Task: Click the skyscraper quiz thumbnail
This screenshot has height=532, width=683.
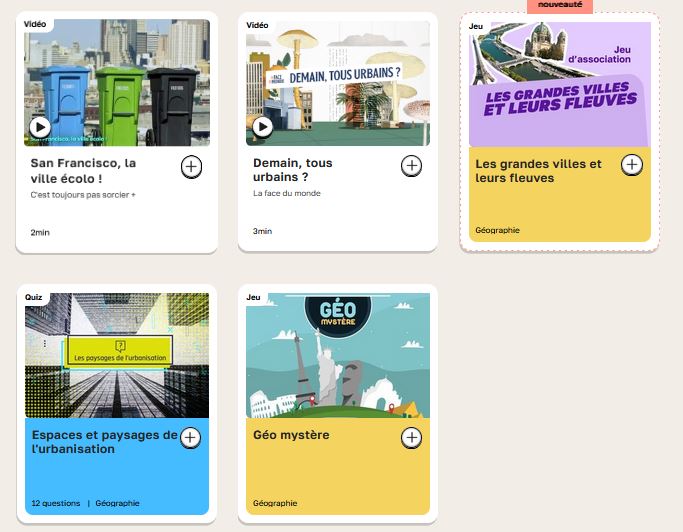Action: pyautogui.click(x=117, y=355)
